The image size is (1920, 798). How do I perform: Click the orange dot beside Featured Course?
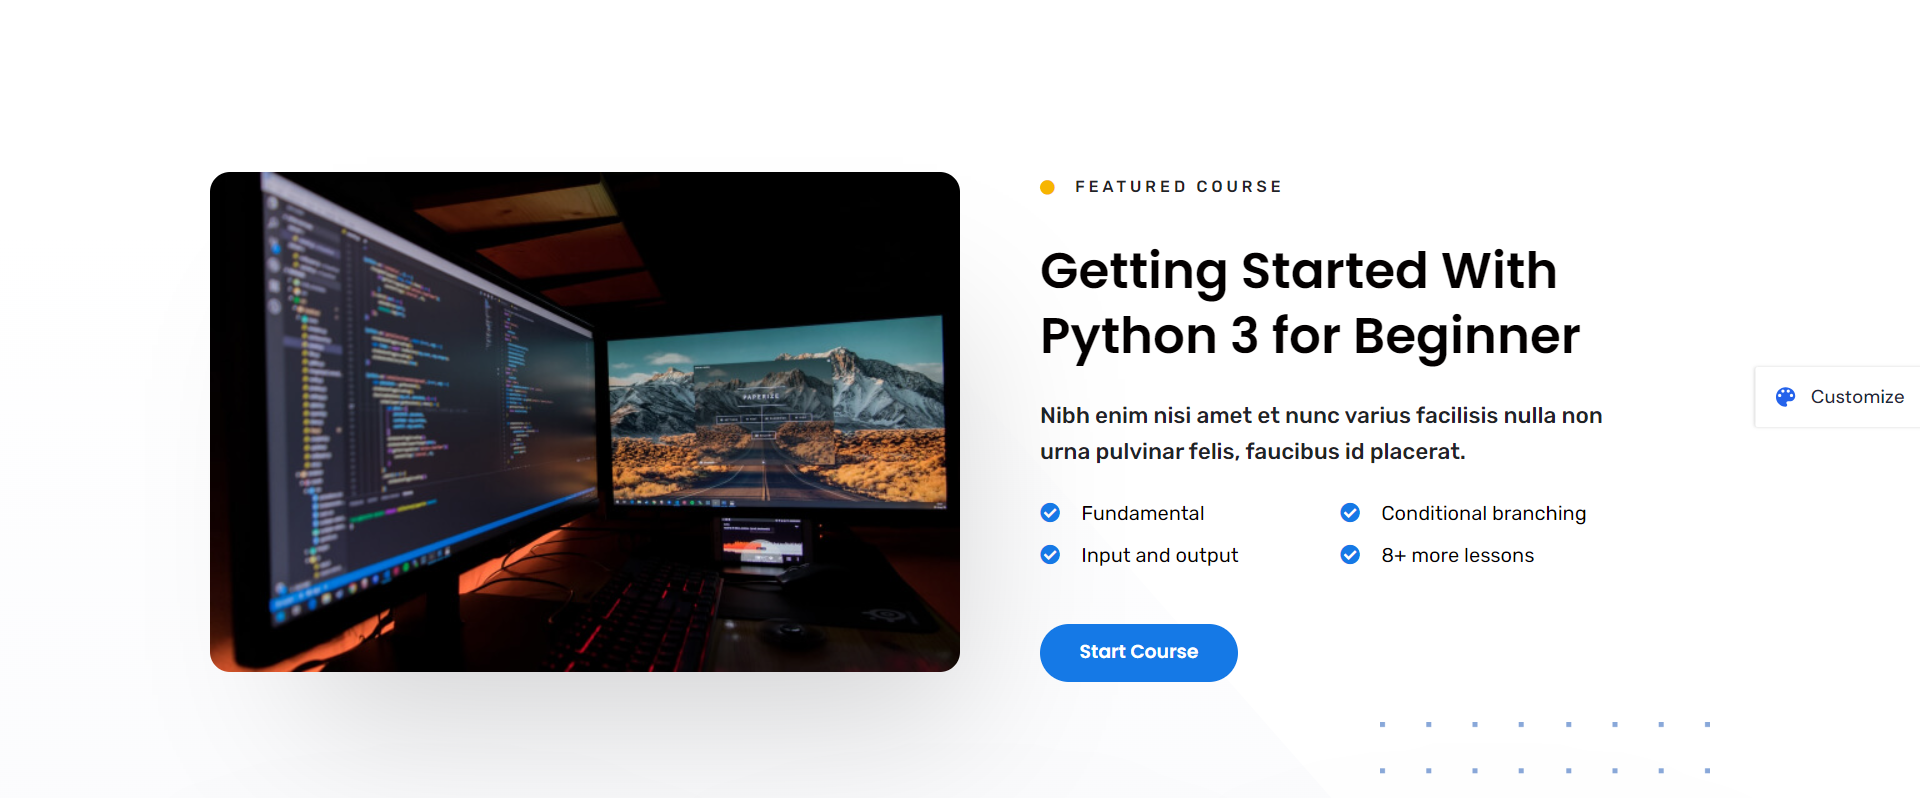[x=1047, y=187]
